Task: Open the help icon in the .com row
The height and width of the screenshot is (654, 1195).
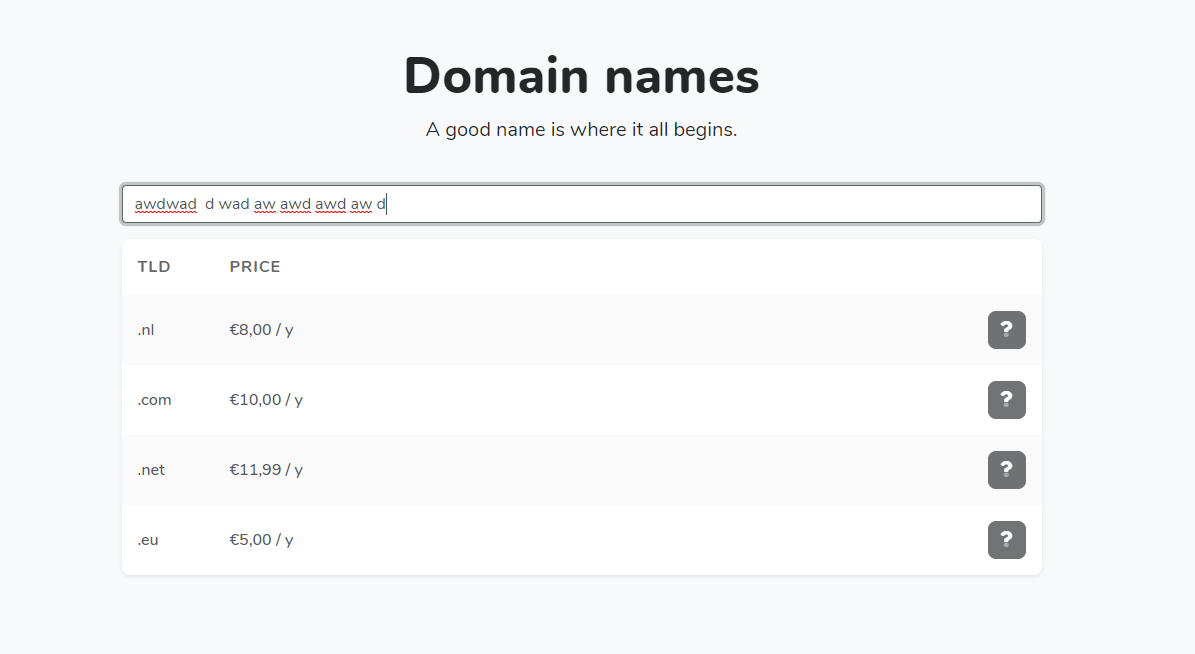Action: (1006, 400)
